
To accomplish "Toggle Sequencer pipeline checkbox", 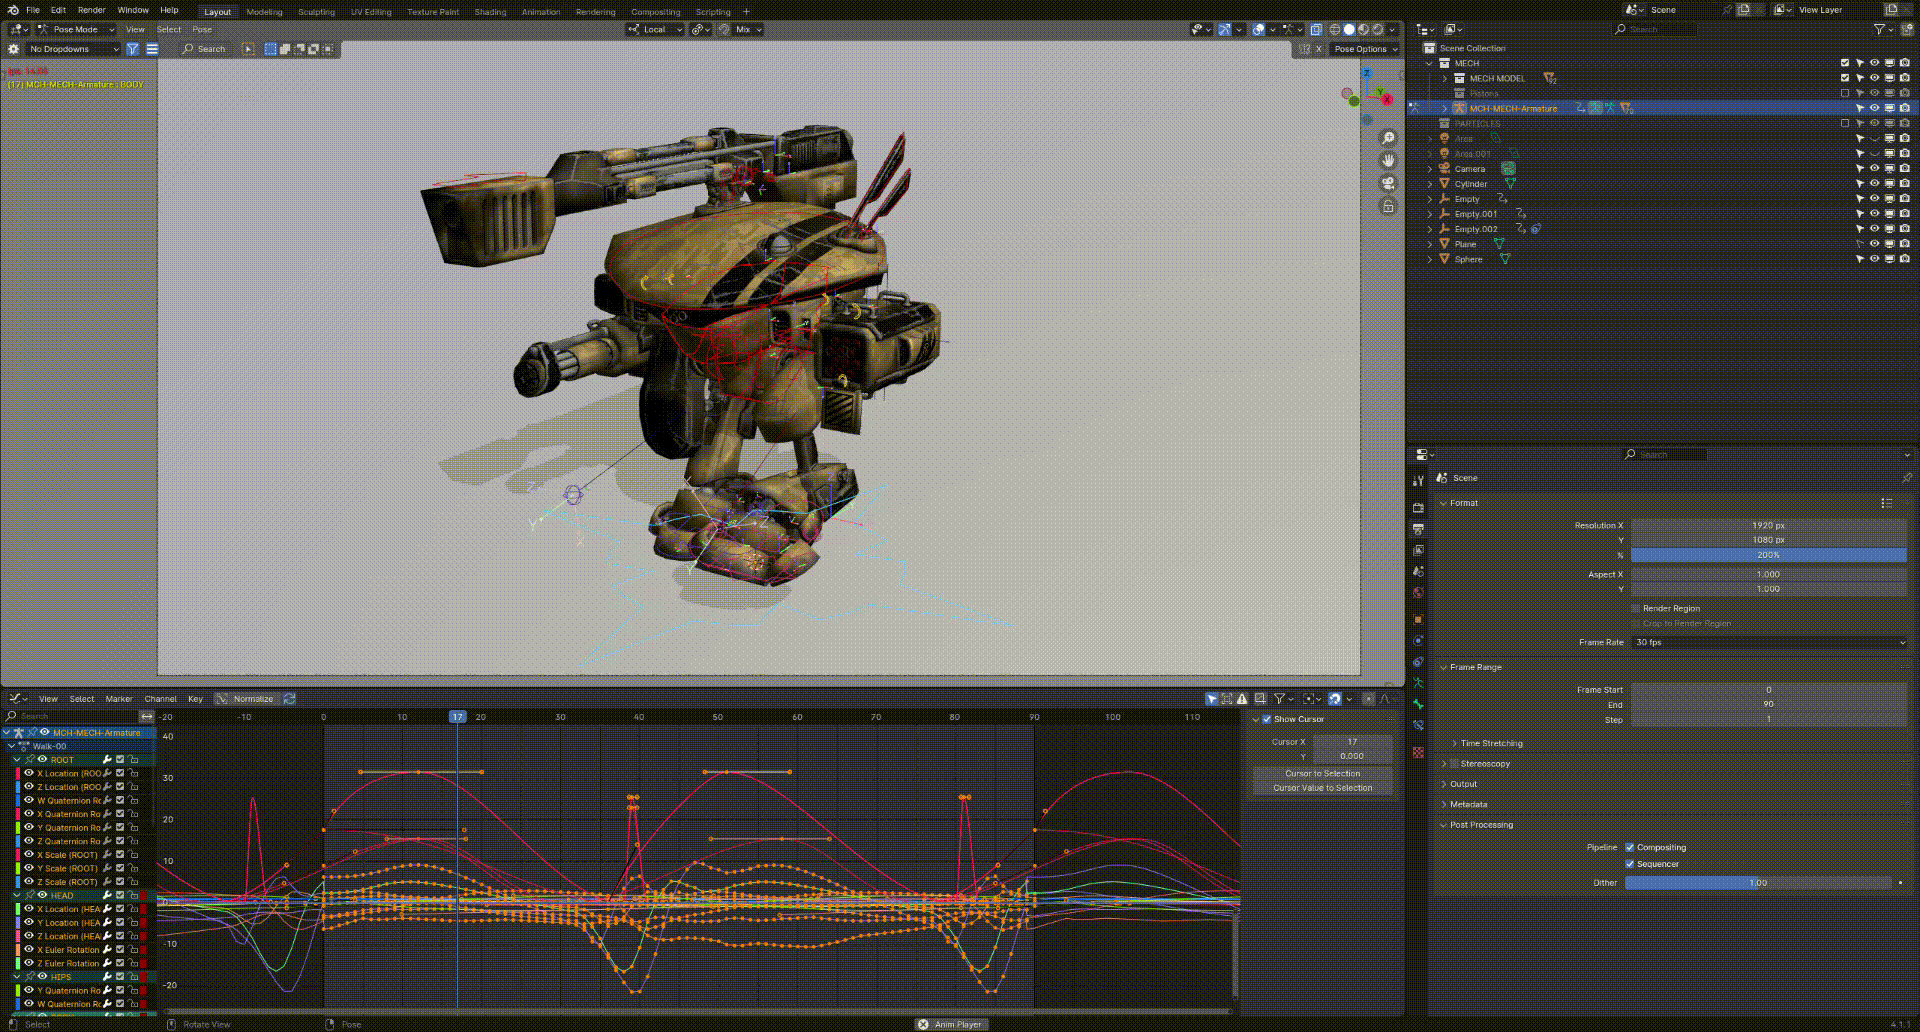I will coord(1630,864).
